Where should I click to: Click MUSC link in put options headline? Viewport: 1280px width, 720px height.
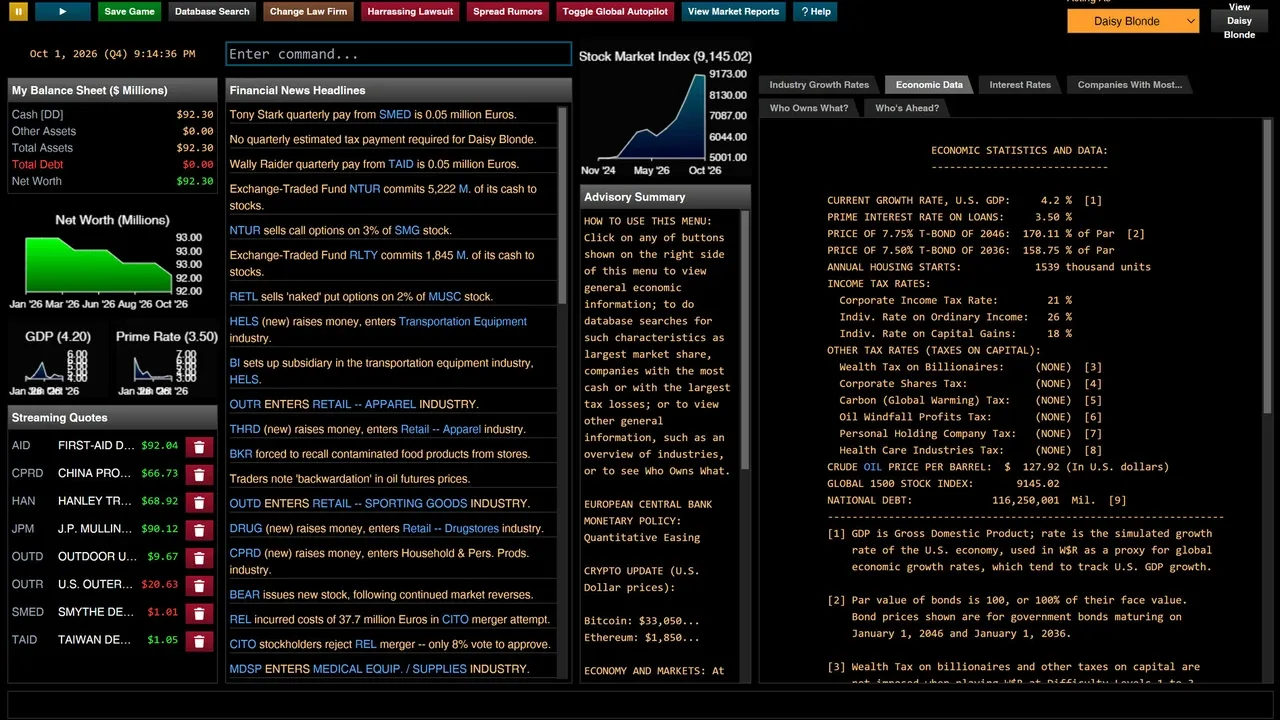tap(445, 296)
